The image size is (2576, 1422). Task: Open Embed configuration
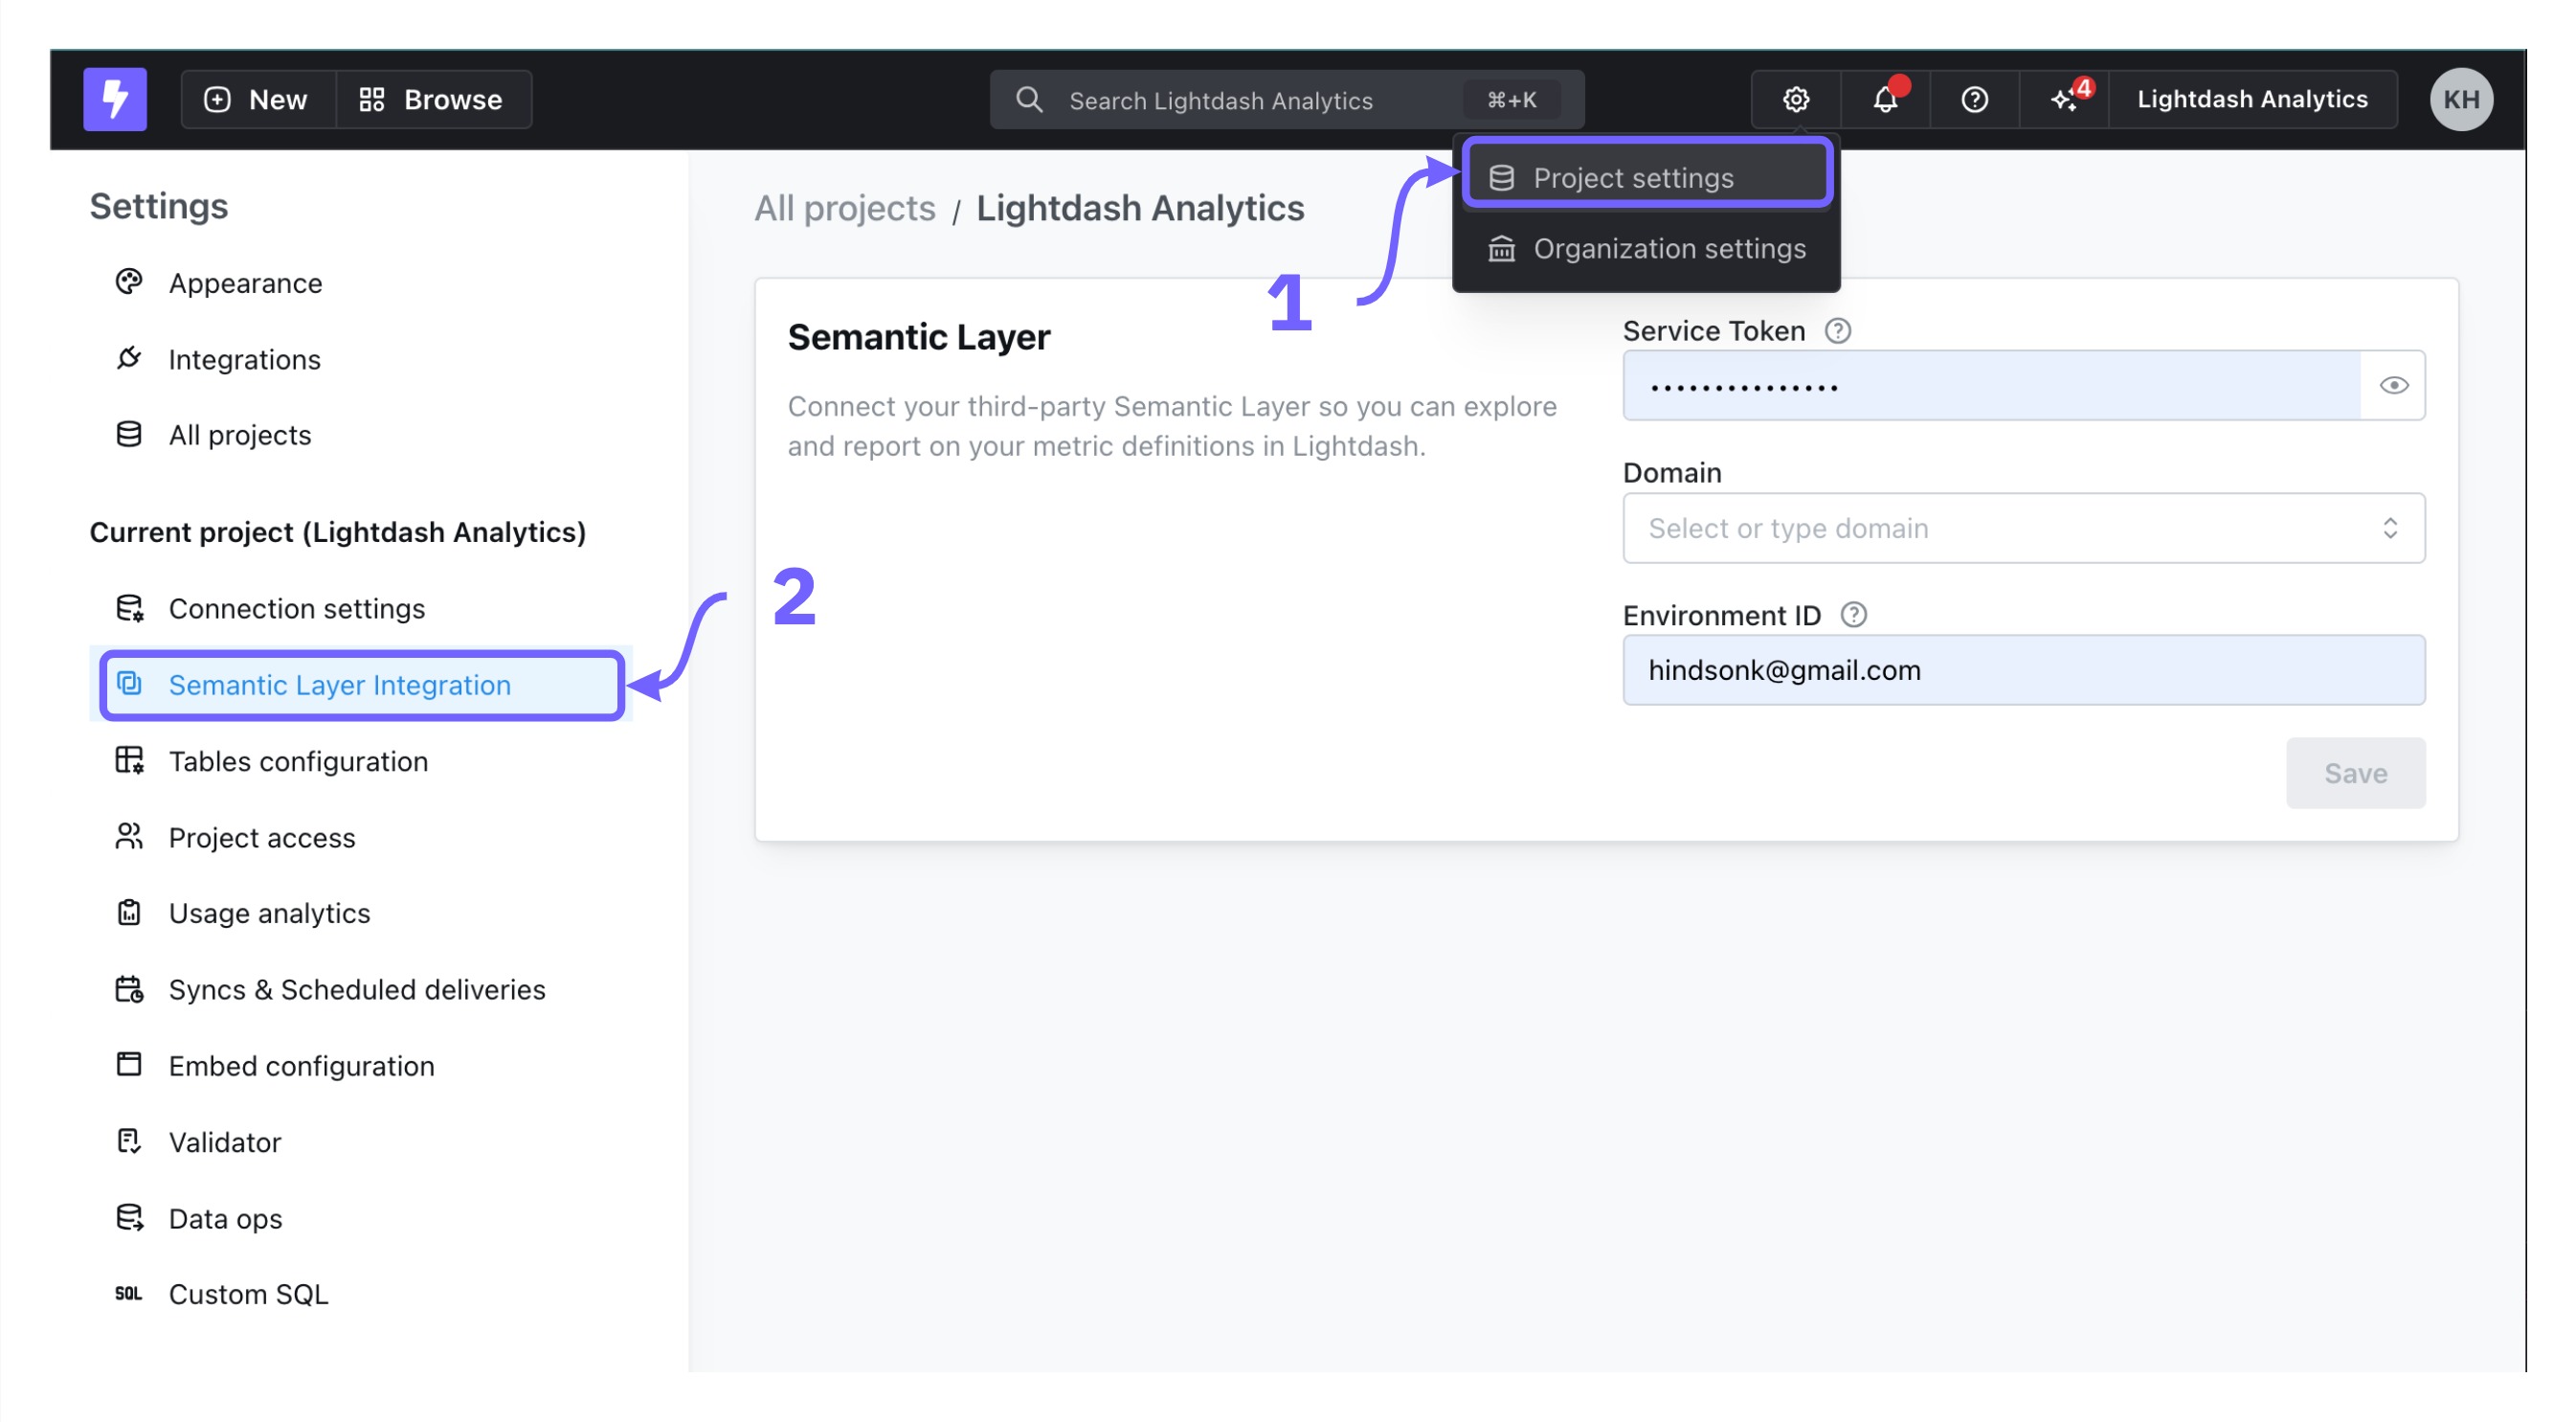tap(360, 1065)
